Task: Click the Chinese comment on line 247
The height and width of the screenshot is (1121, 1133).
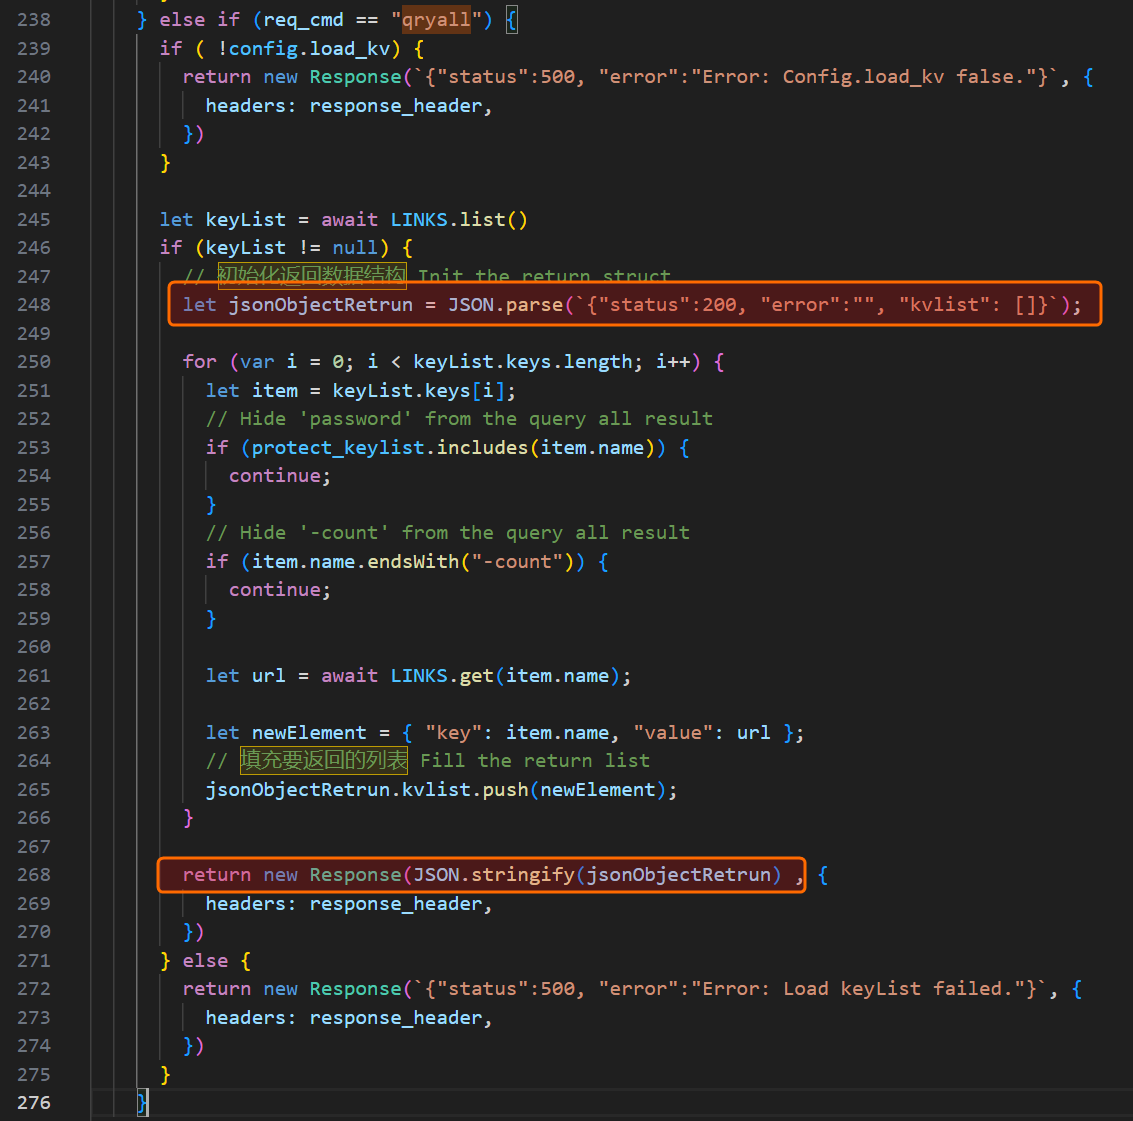Action: [311, 276]
